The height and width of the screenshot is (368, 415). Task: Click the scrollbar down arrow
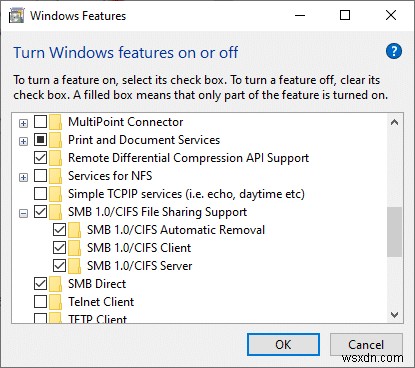point(394,315)
